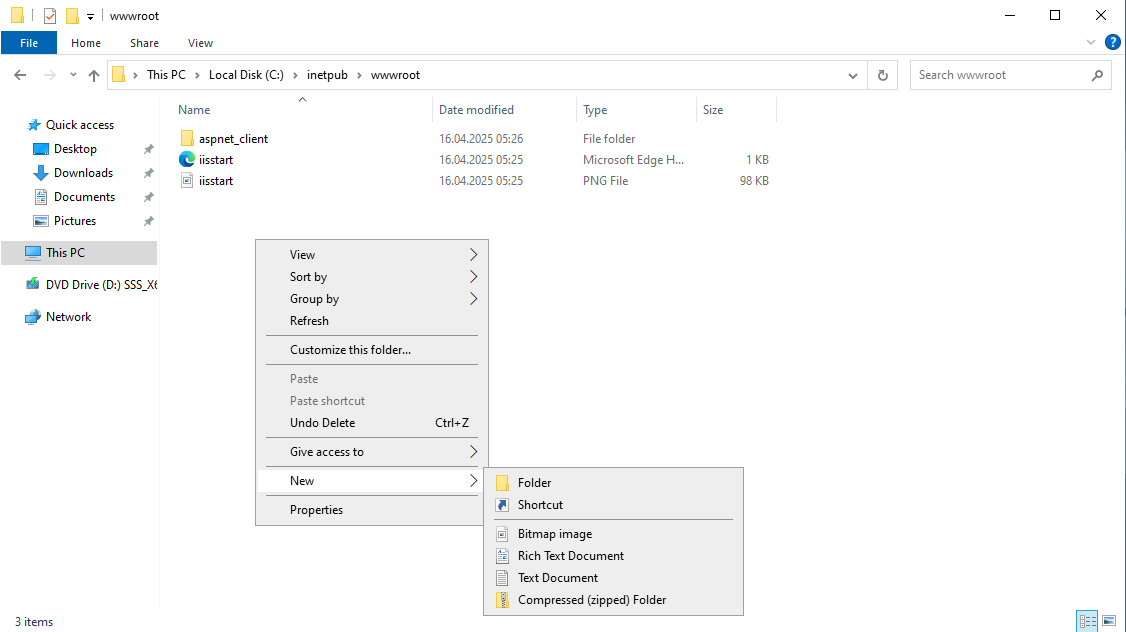
Task: Open the Group by submenu
Action: (x=372, y=299)
